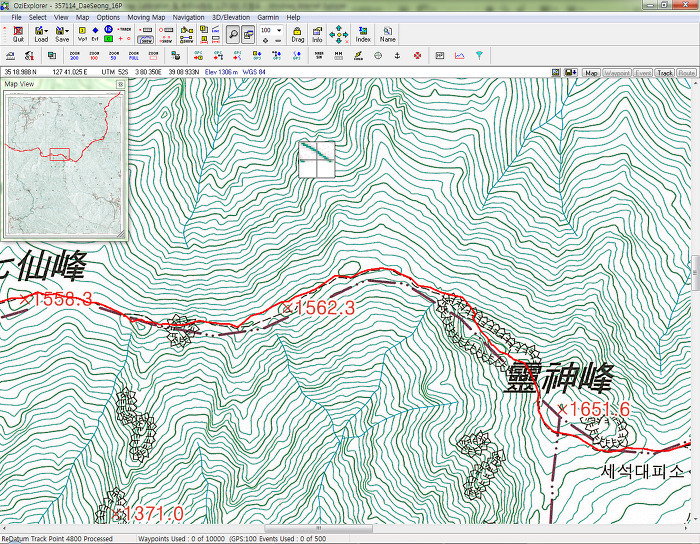700x544 pixels.
Task: Click the zoom-out minus stepper
Action: [278, 40]
